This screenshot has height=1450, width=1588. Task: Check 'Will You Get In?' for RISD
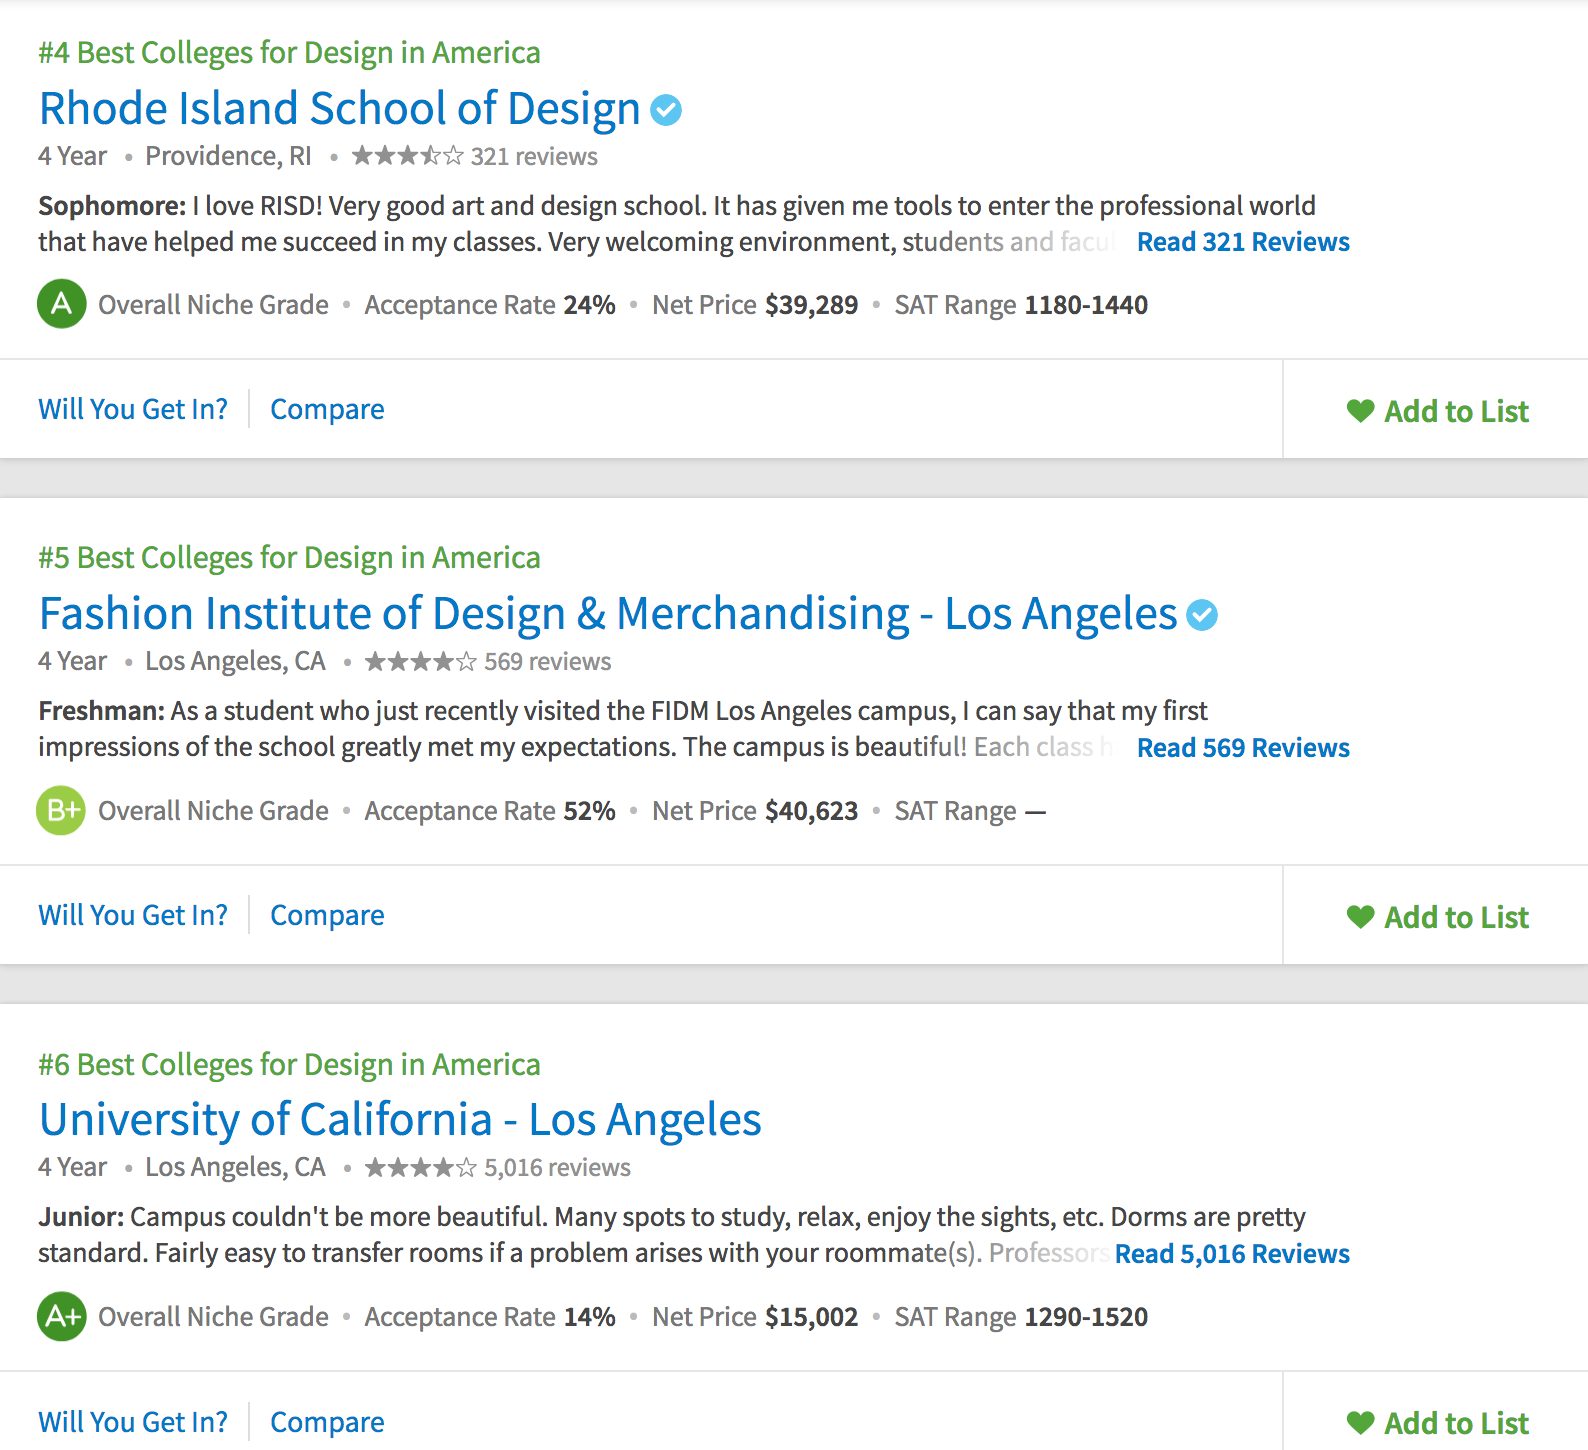coord(133,410)
